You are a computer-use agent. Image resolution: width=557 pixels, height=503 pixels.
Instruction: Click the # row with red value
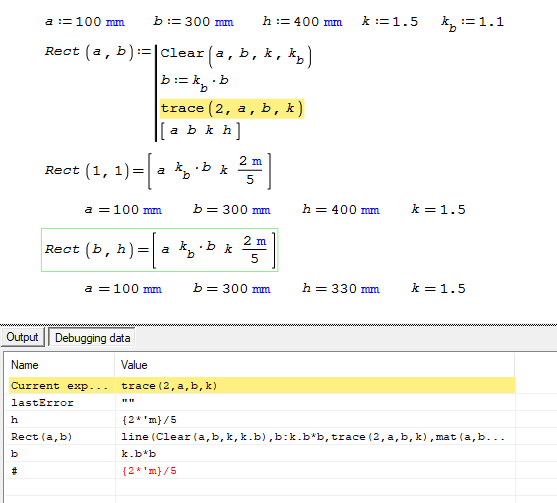(262, 471)
